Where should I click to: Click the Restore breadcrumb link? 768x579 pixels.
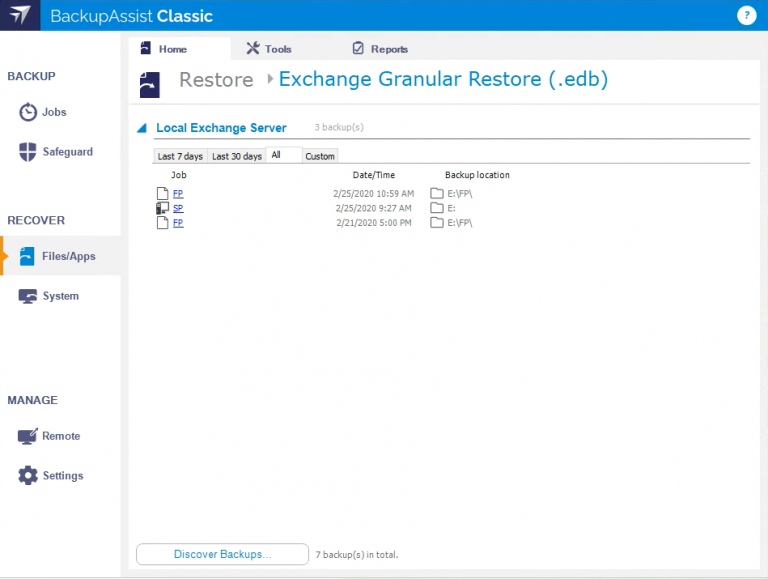pyautogui.click(x=216, y=80)
